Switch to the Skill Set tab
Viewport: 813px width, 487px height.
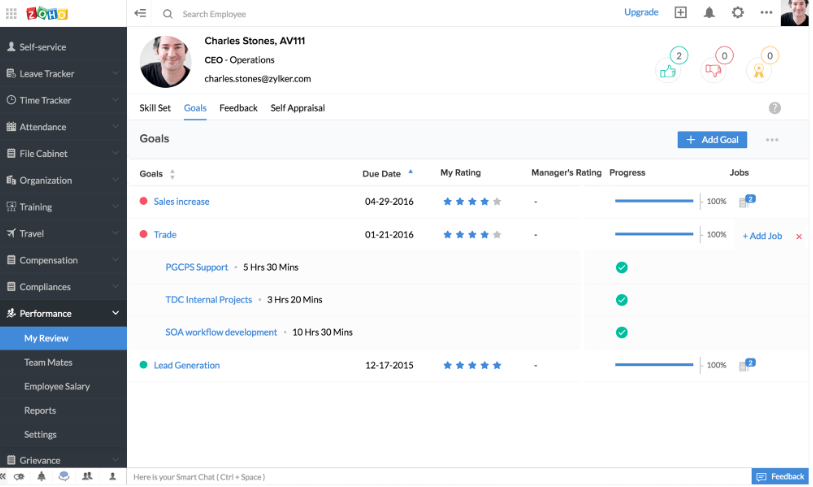(x=155, y=108)
